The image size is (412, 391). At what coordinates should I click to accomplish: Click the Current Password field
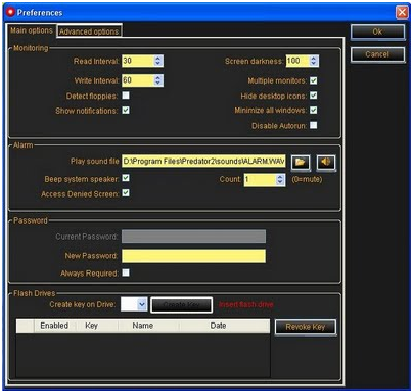click(x=194, y=236)
